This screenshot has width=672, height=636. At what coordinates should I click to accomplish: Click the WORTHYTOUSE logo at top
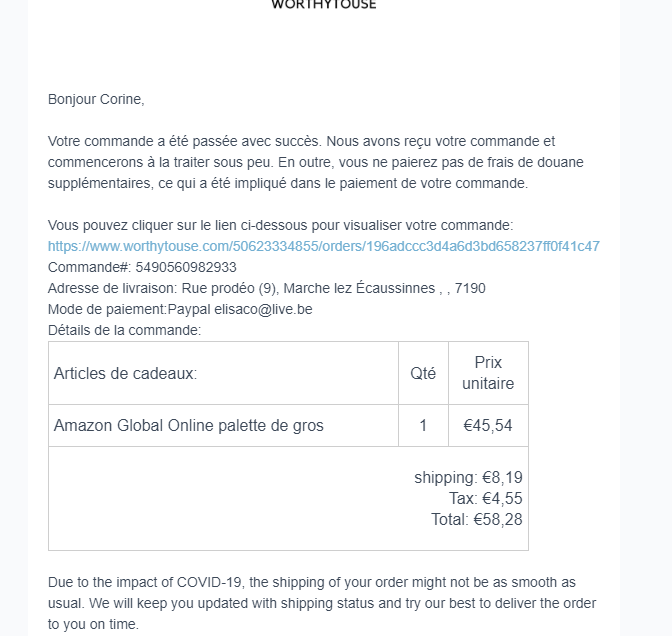(324, 5)
